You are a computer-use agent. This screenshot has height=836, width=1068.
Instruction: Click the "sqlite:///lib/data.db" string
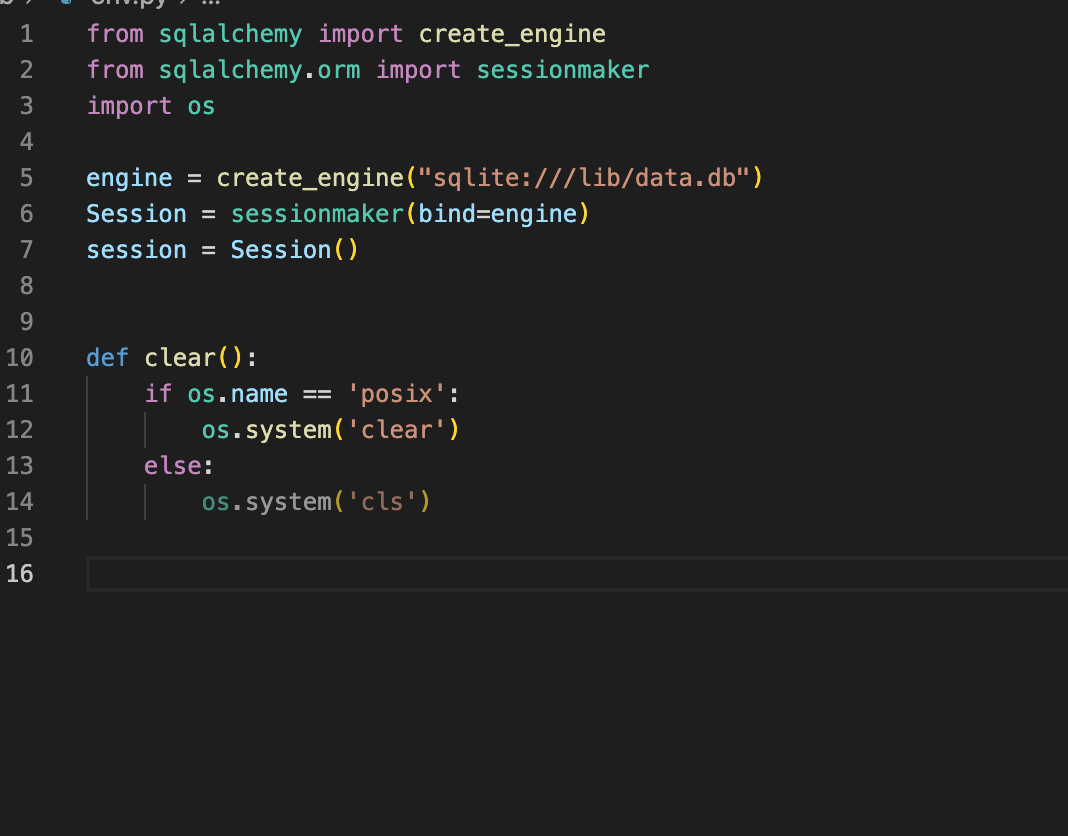[584, 178]
